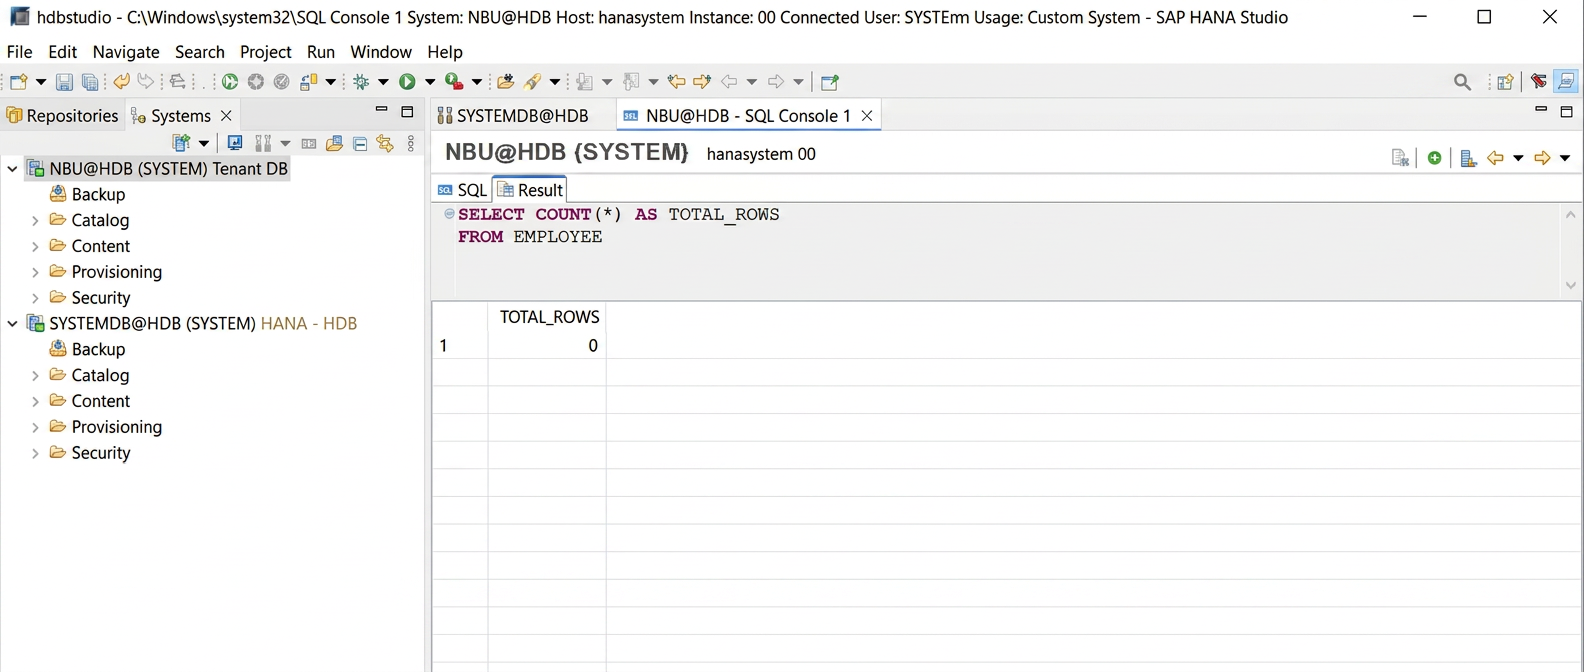Click the orange undo arrow icon
The width and height of the screenshot is (1584, 672).
click(121, 82)
